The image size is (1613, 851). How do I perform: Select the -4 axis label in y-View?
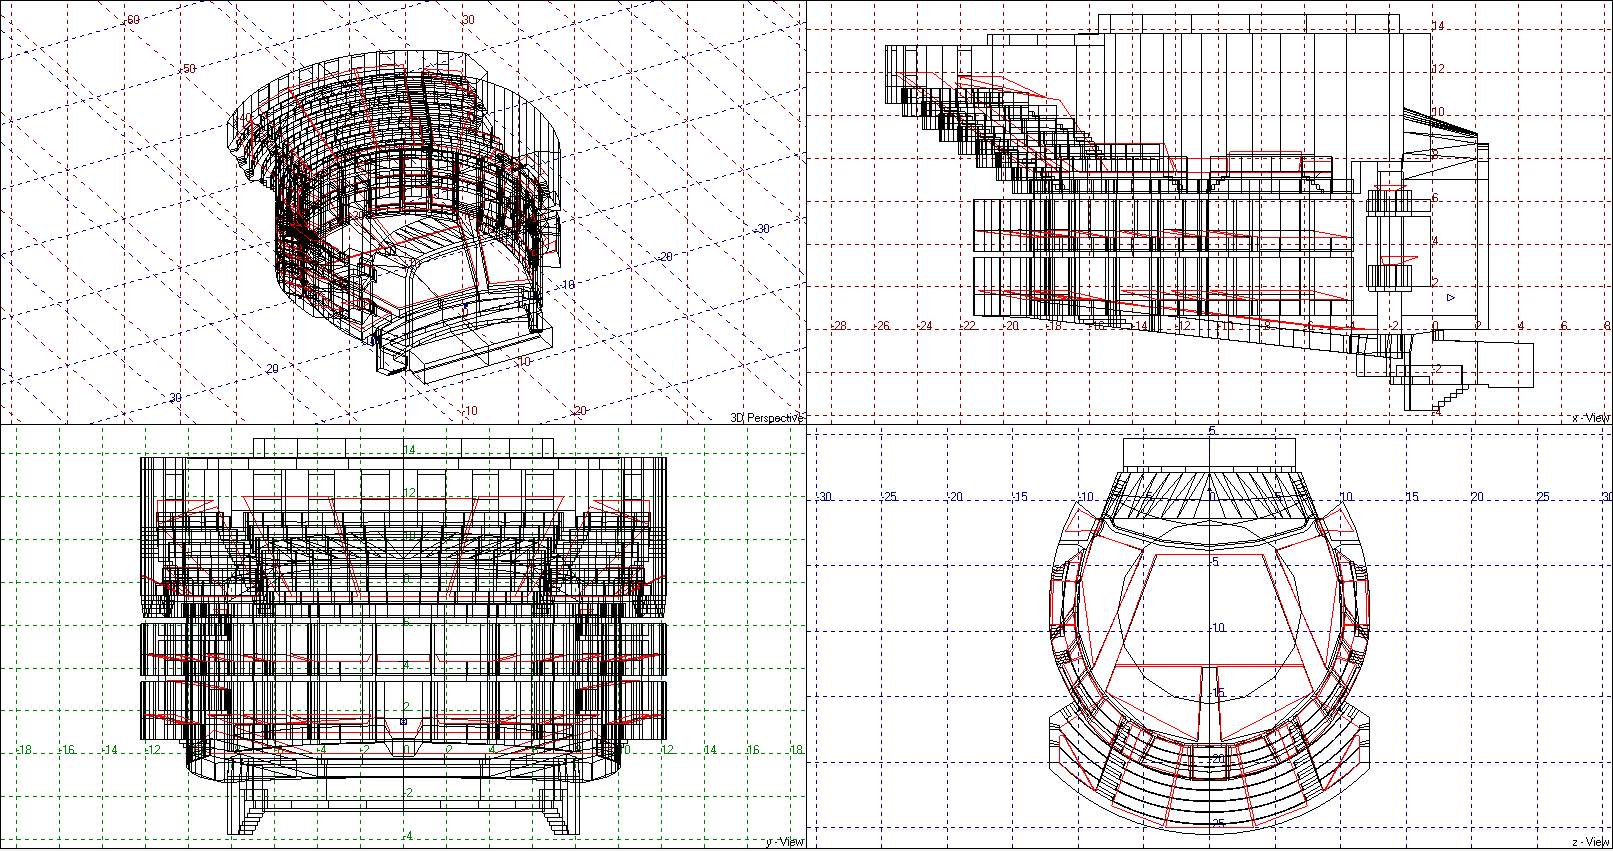click(408, 835)
